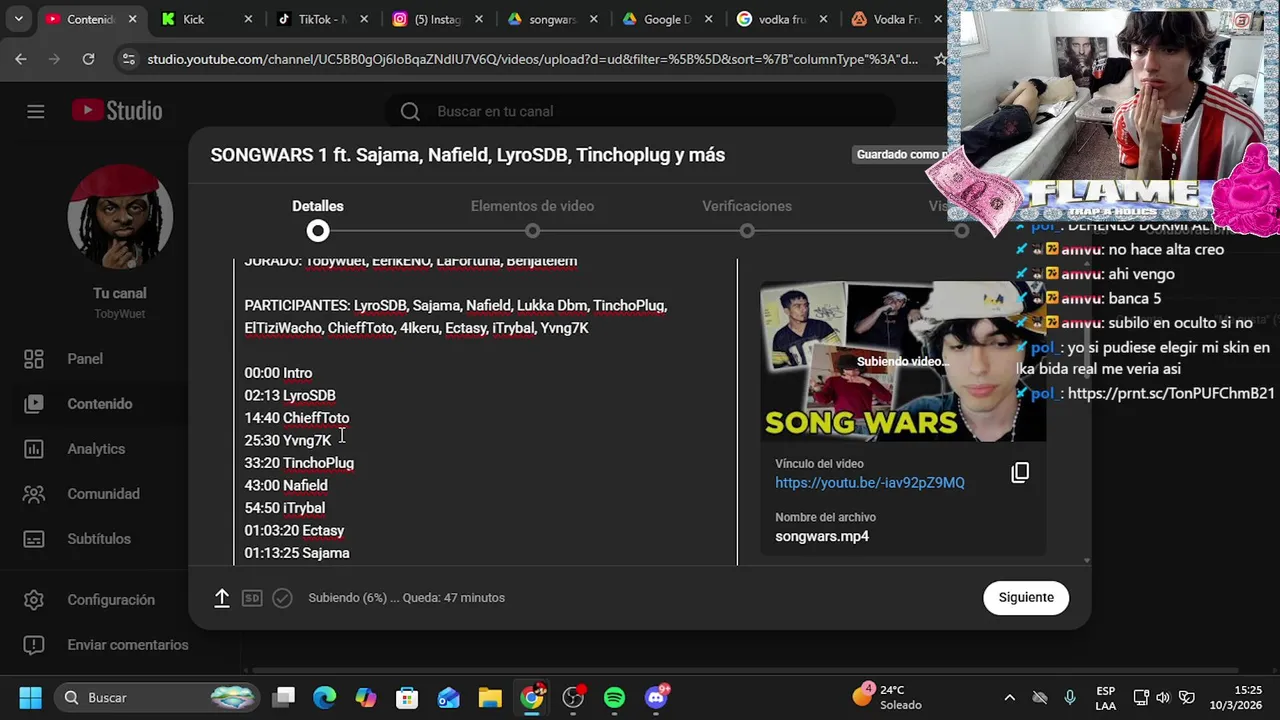This screenshot has width=1280, height=720.
Task: Expand the browser tab search dropdown
Action: pos(18,19)
